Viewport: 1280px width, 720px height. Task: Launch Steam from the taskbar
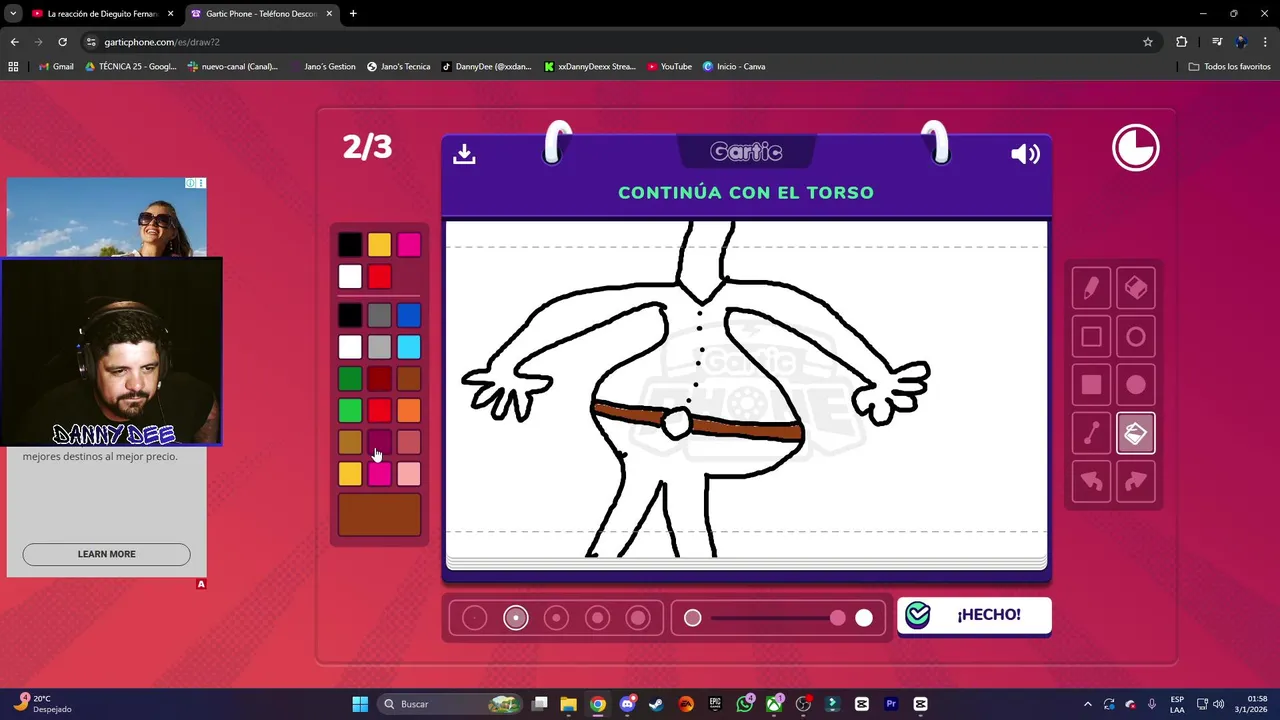coord(656,704)
